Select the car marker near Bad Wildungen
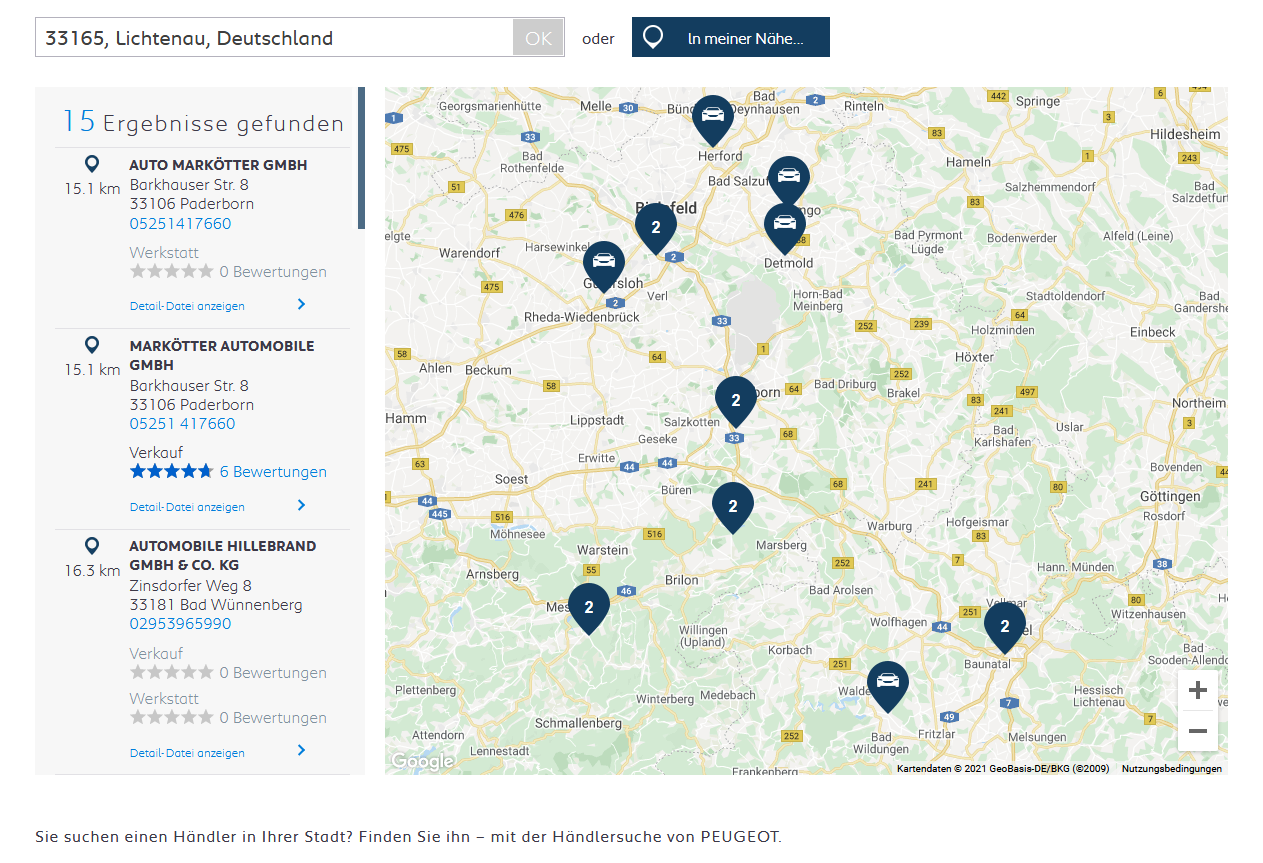 click(887, 683)
